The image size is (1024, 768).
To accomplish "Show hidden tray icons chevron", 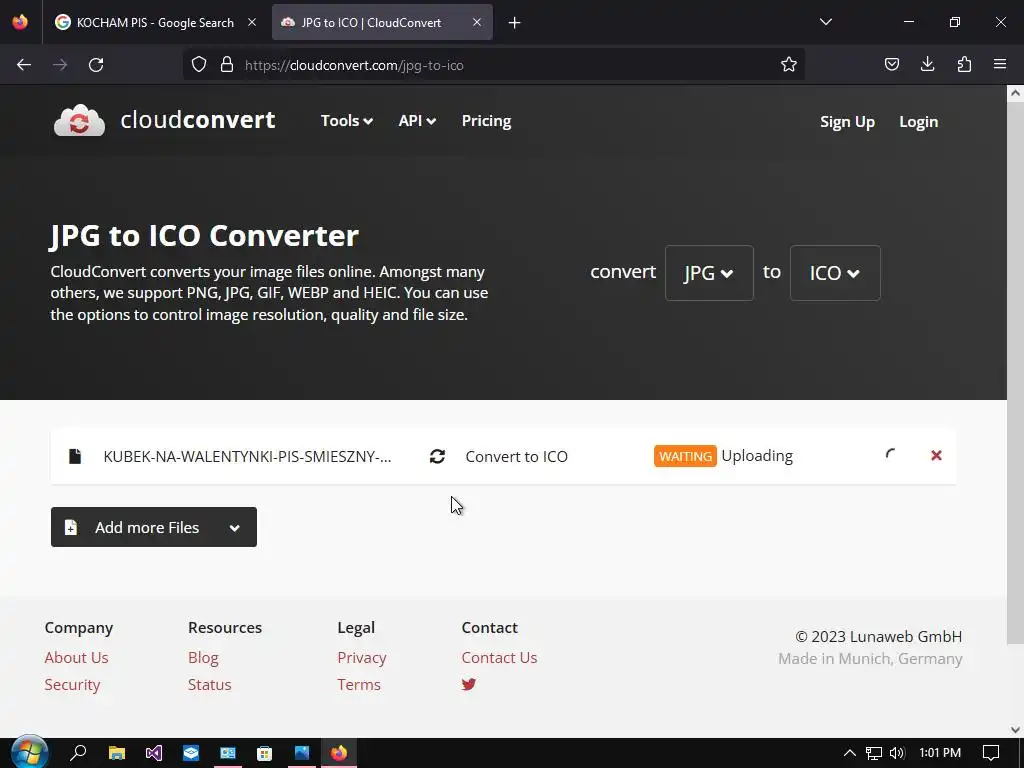I will pos(850,753).
